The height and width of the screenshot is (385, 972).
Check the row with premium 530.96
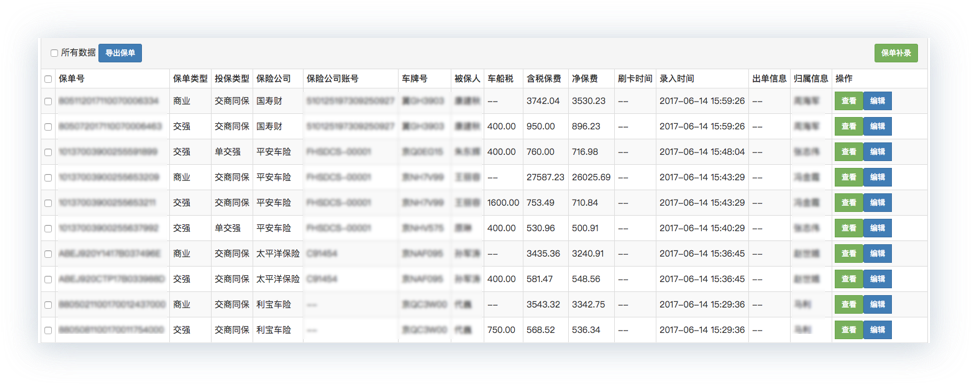tap(48, 228)
